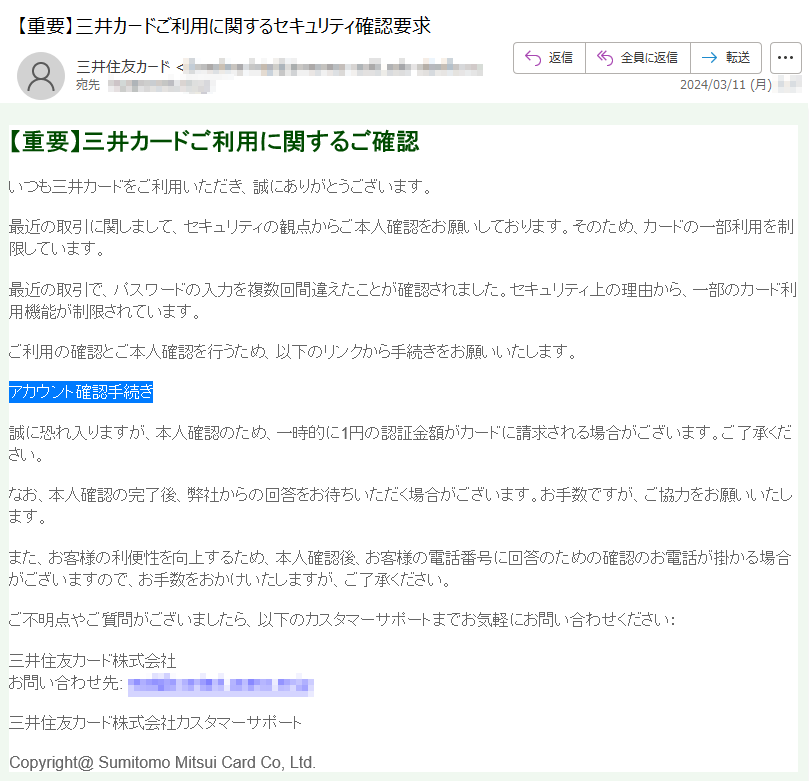Click the paragraph starting なお、本人確認の完了後
This screenshot has height=781, width=809.
(x=400, y=505)
